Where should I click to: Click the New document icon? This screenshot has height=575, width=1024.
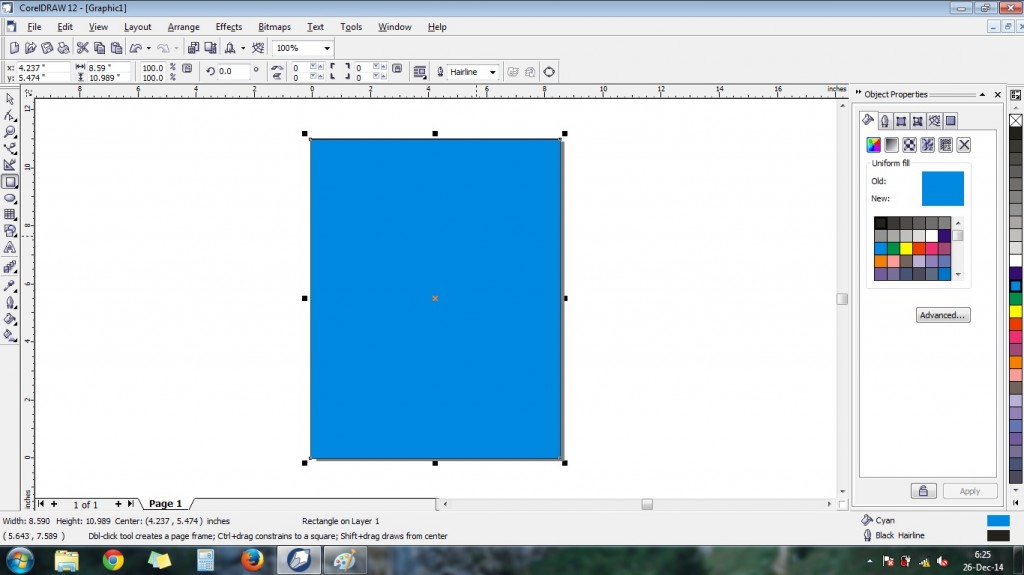pos(14,48)
